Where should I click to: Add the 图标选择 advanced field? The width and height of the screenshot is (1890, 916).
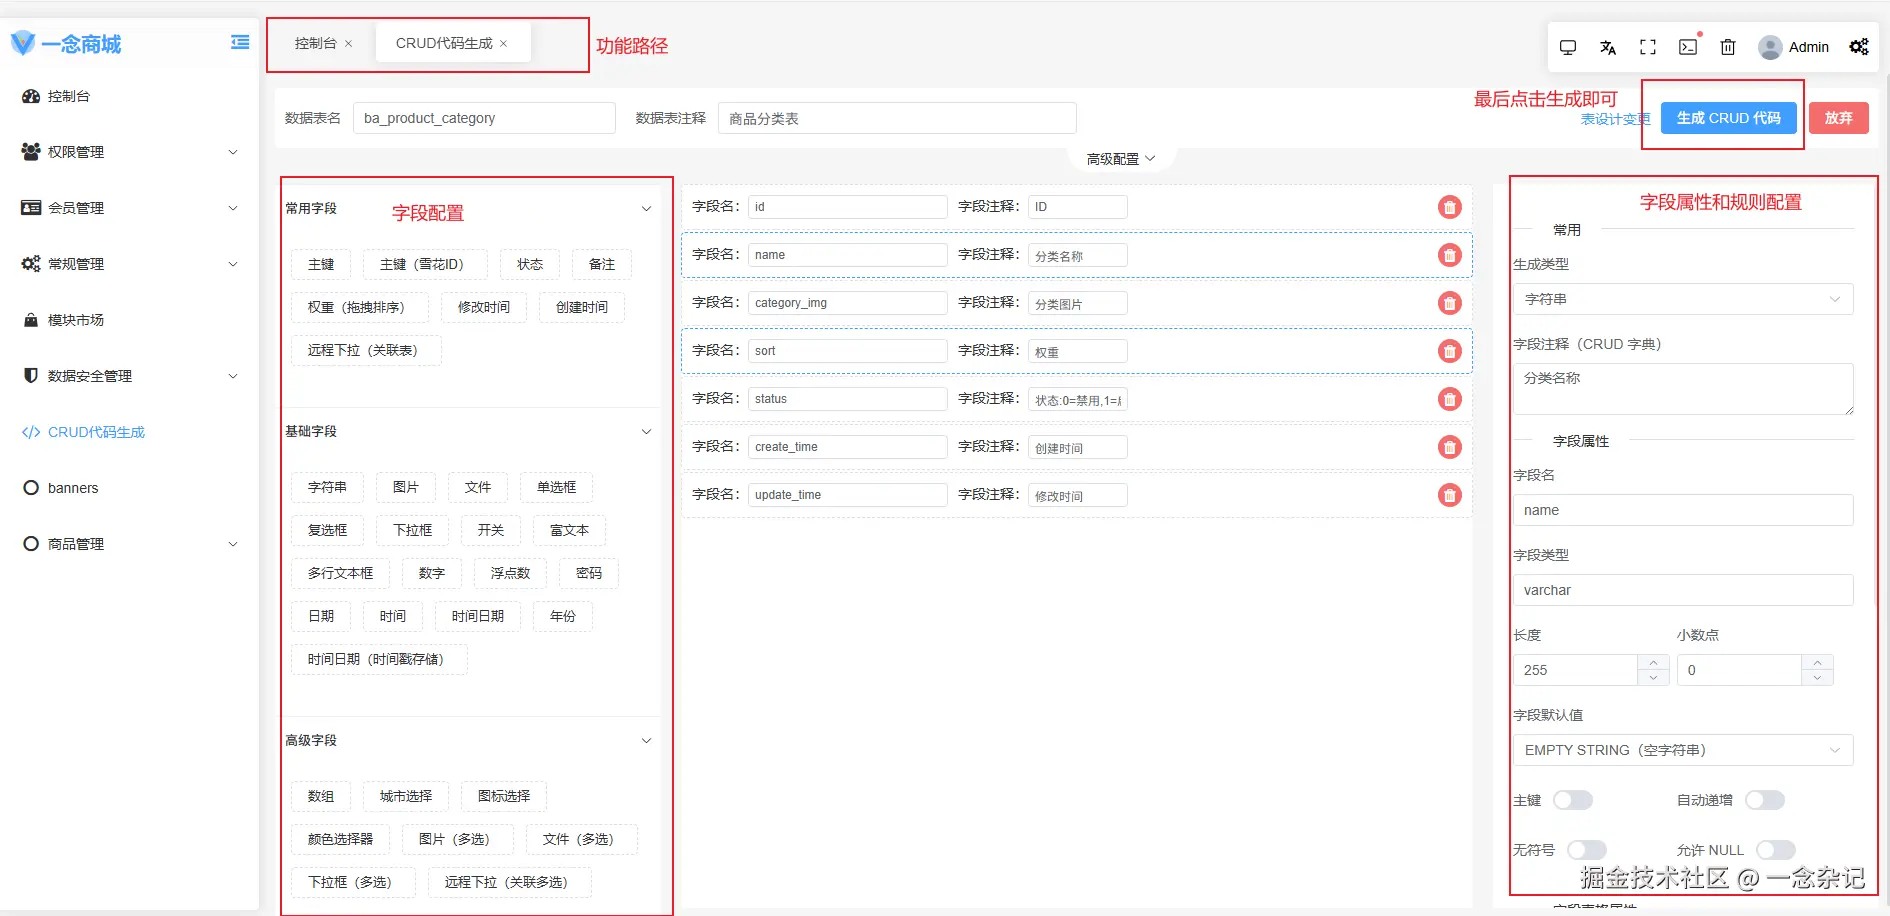pos(504,796)
